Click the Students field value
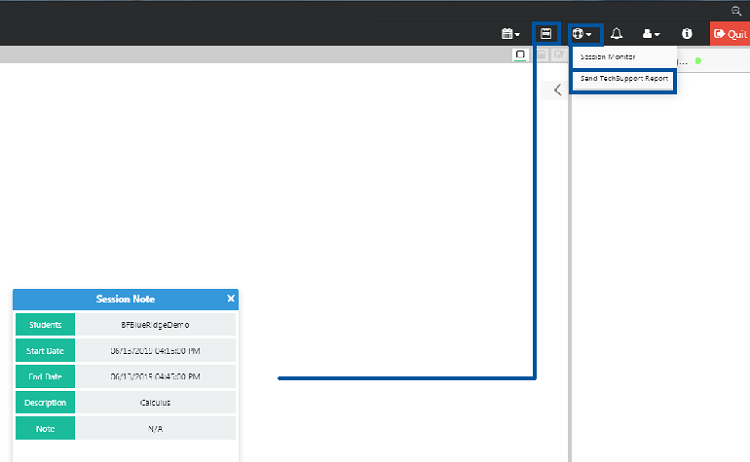750x462 pixels. pos(155,325)
